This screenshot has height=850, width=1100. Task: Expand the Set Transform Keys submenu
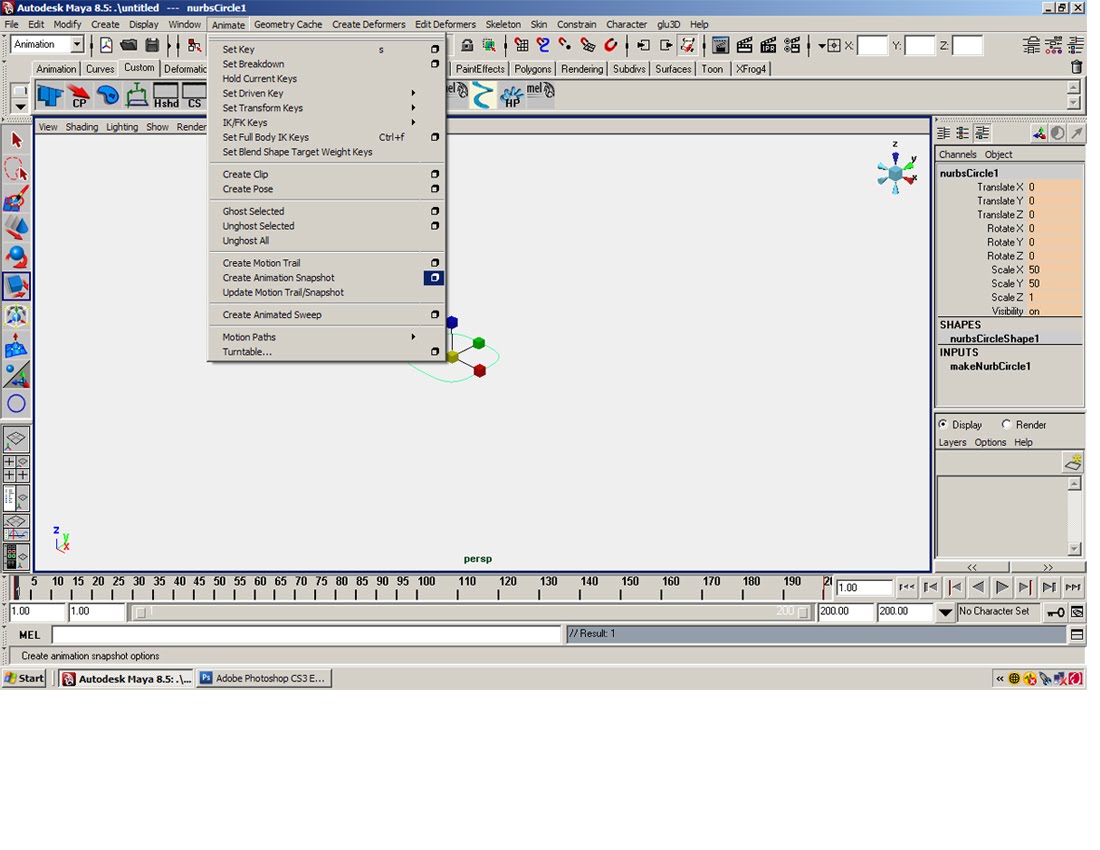coord(413,108)
